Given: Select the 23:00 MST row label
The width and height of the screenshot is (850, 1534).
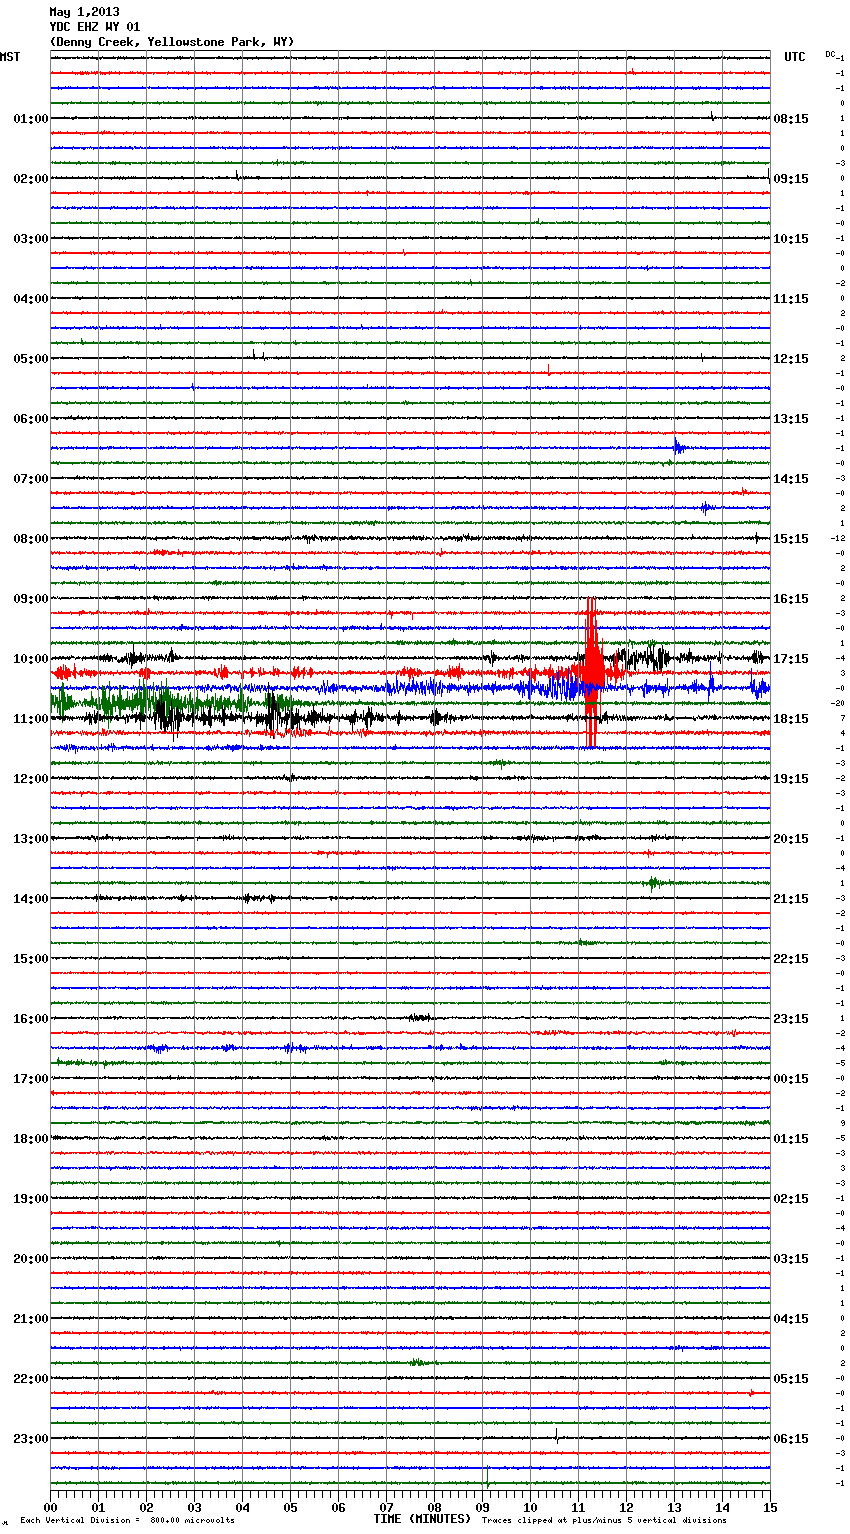Looking at the screenshot, I should tap(31, 1439).
